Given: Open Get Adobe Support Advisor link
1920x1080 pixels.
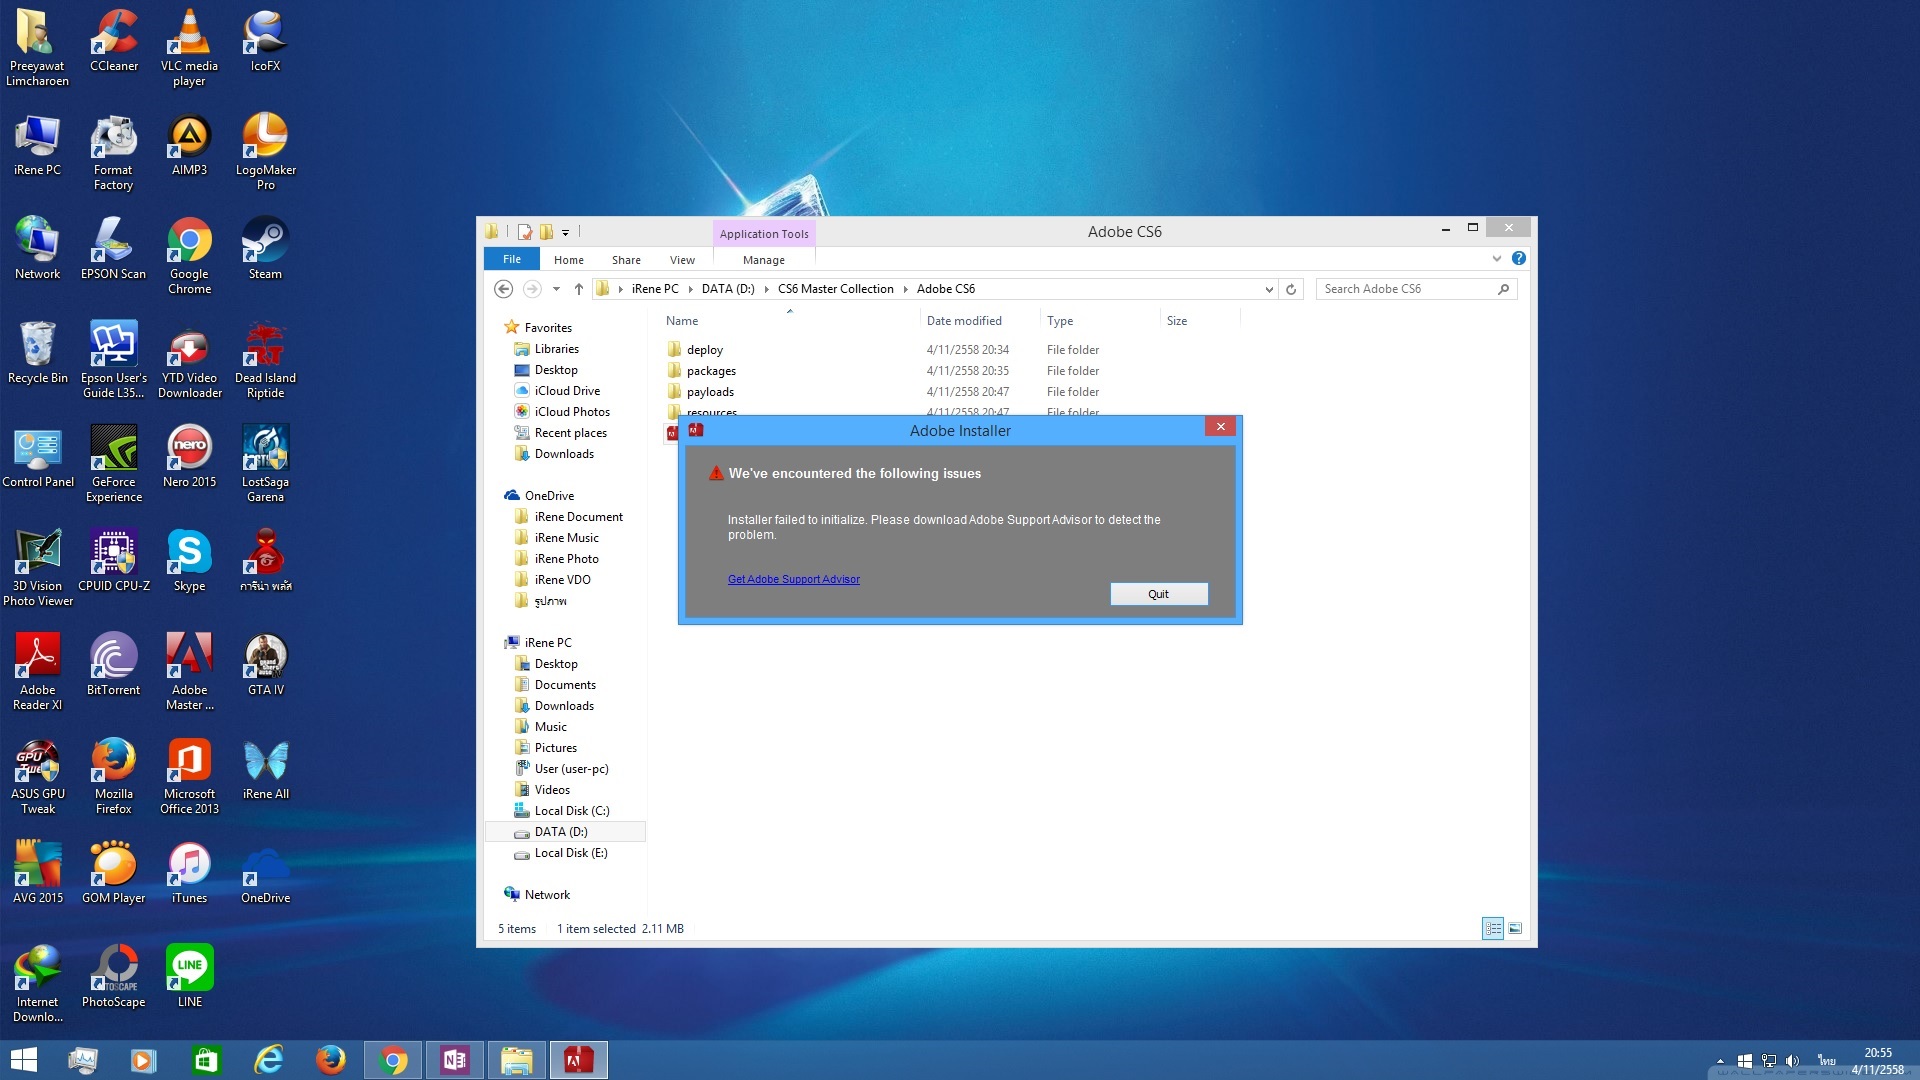Looking at the screenshot, I should click(793, 580).
